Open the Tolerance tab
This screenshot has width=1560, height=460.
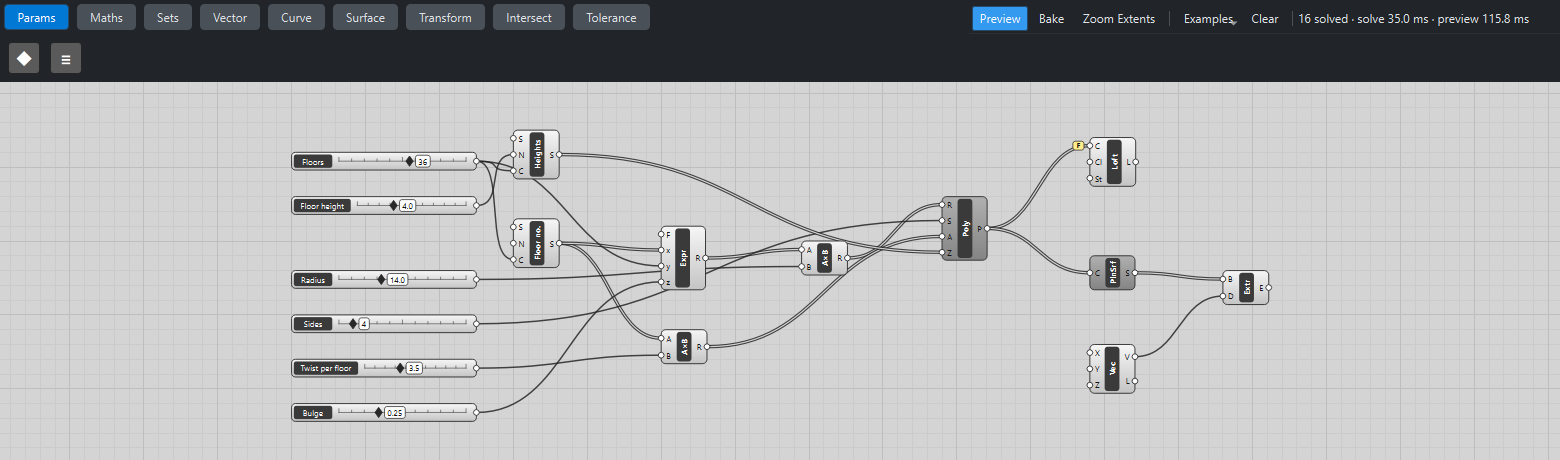(x=611, y=17)
